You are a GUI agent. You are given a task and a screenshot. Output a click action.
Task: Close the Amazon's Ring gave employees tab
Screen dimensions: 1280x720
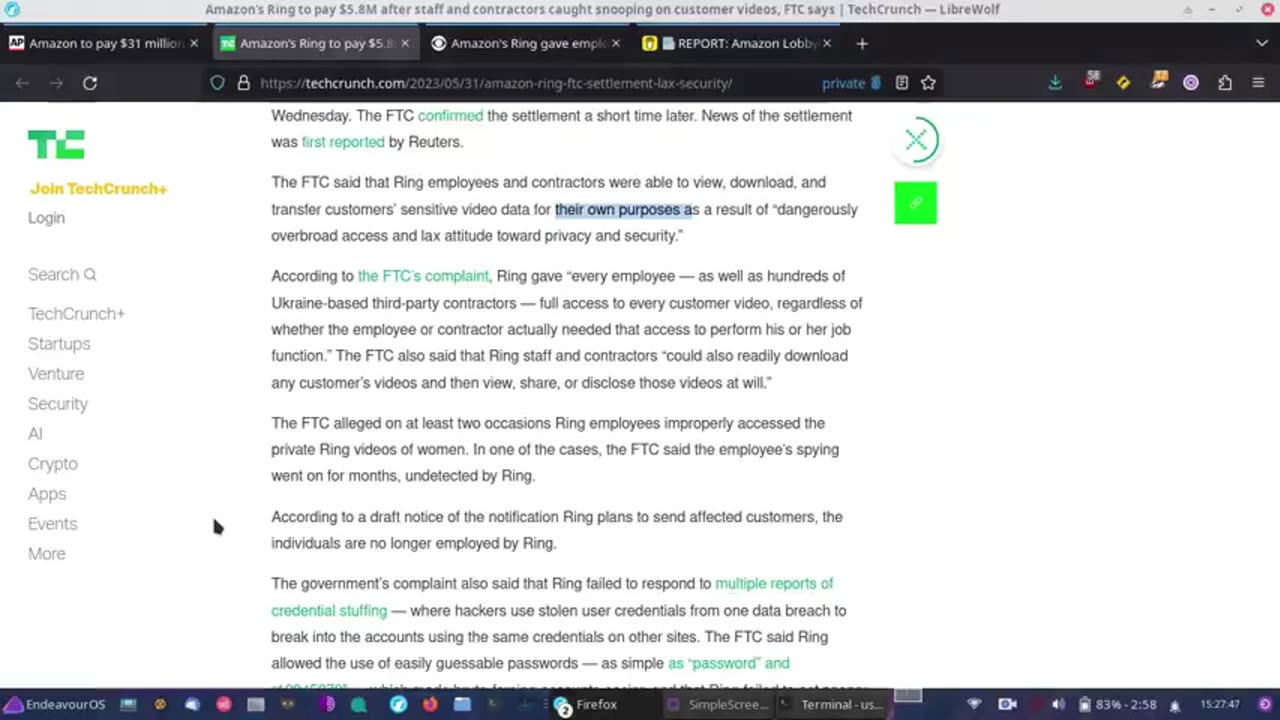point(616,43)
